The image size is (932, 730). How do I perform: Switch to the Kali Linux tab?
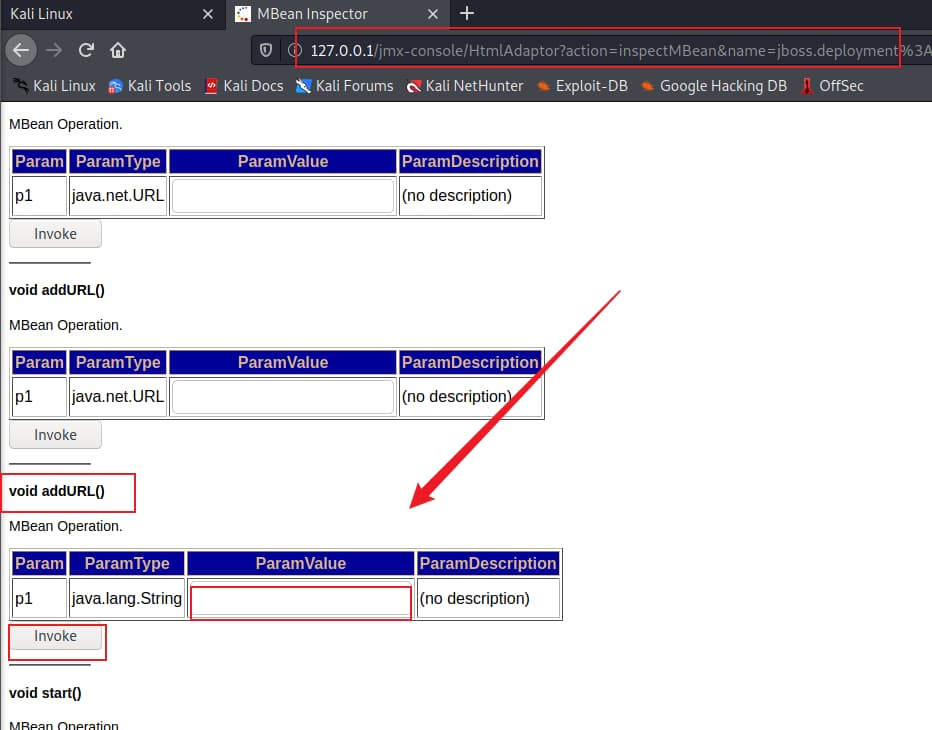pyautogui.click(x=113, y=14)
